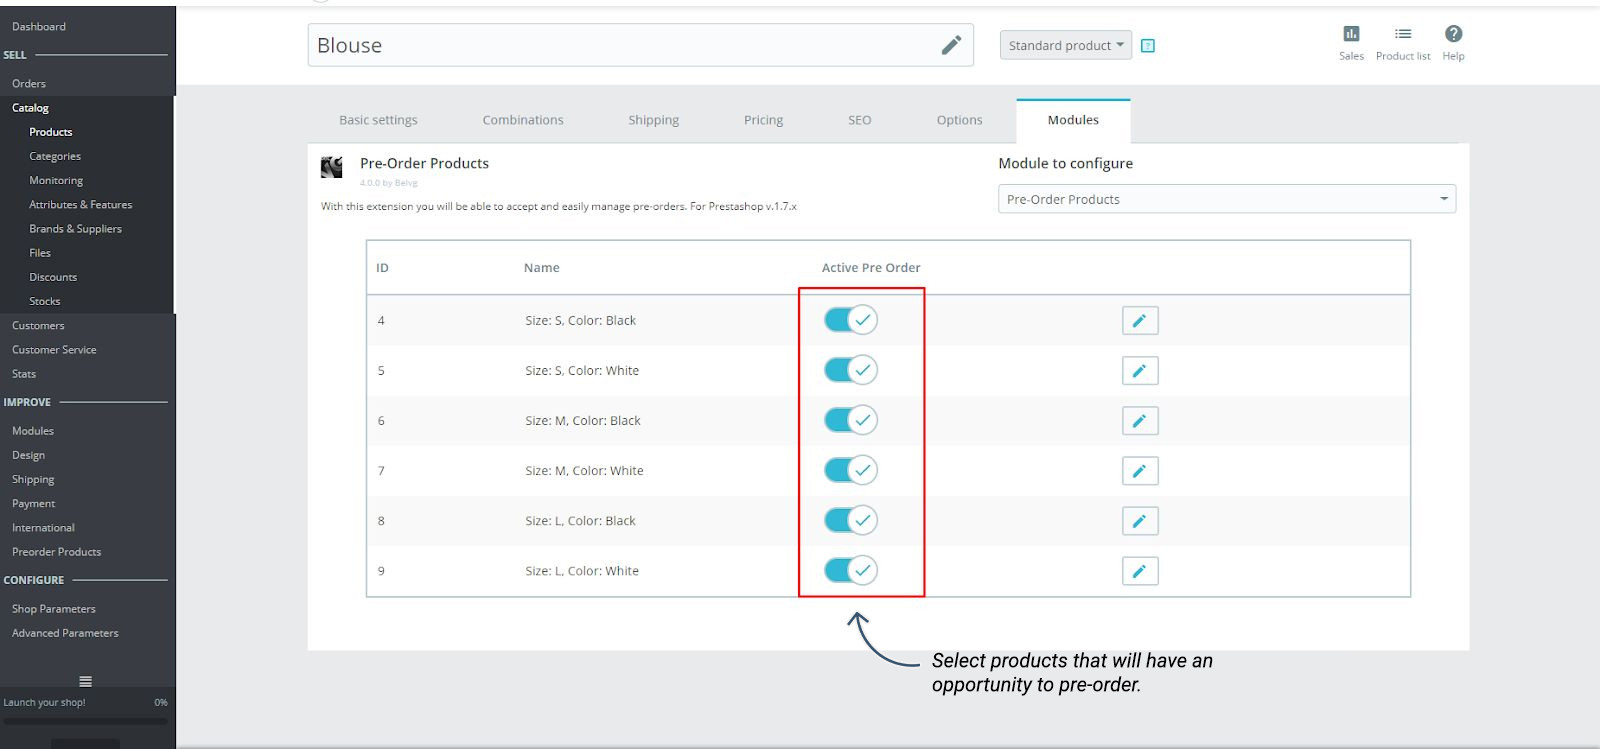Toggle pre-order for Size L, Color Black
Viewport: 1600px width, 749px height.
(x=850, y=520)
